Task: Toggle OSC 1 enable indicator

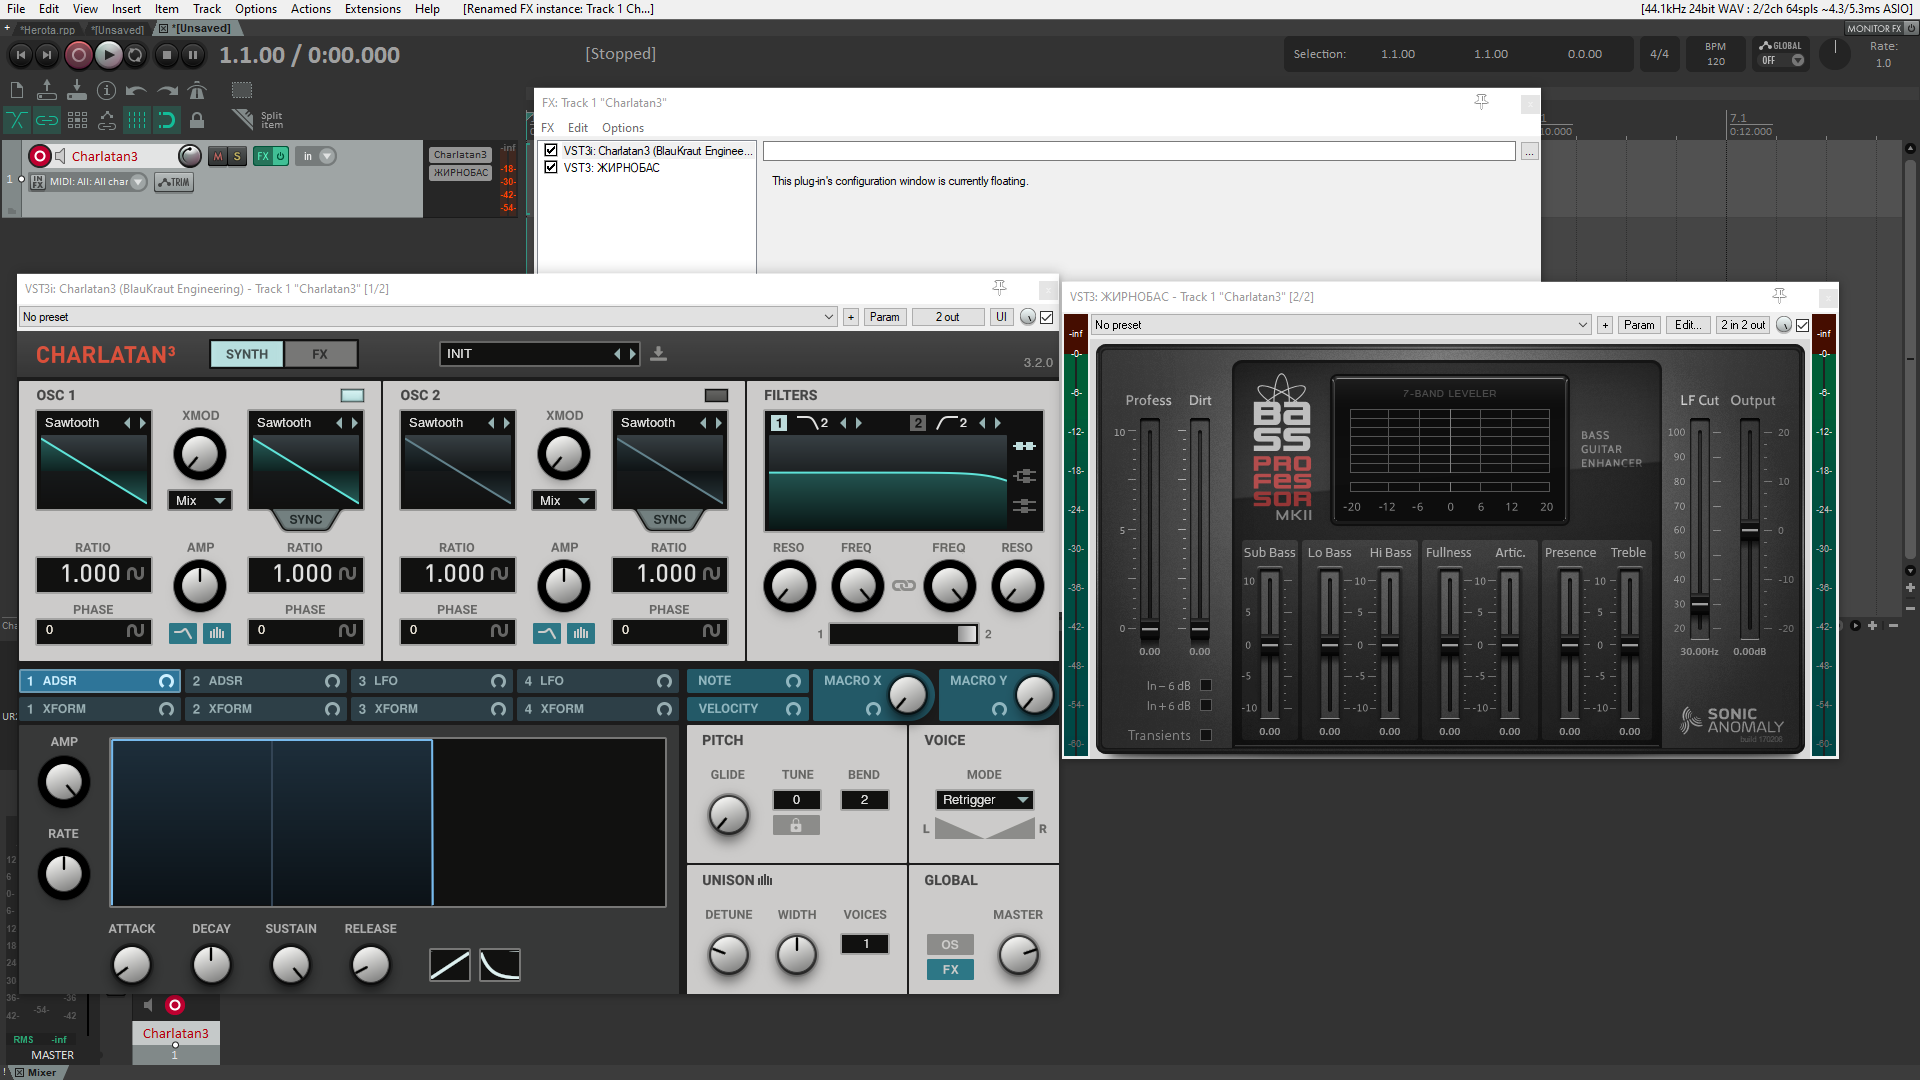Action: pyautogui.click(x=352, y=395)
